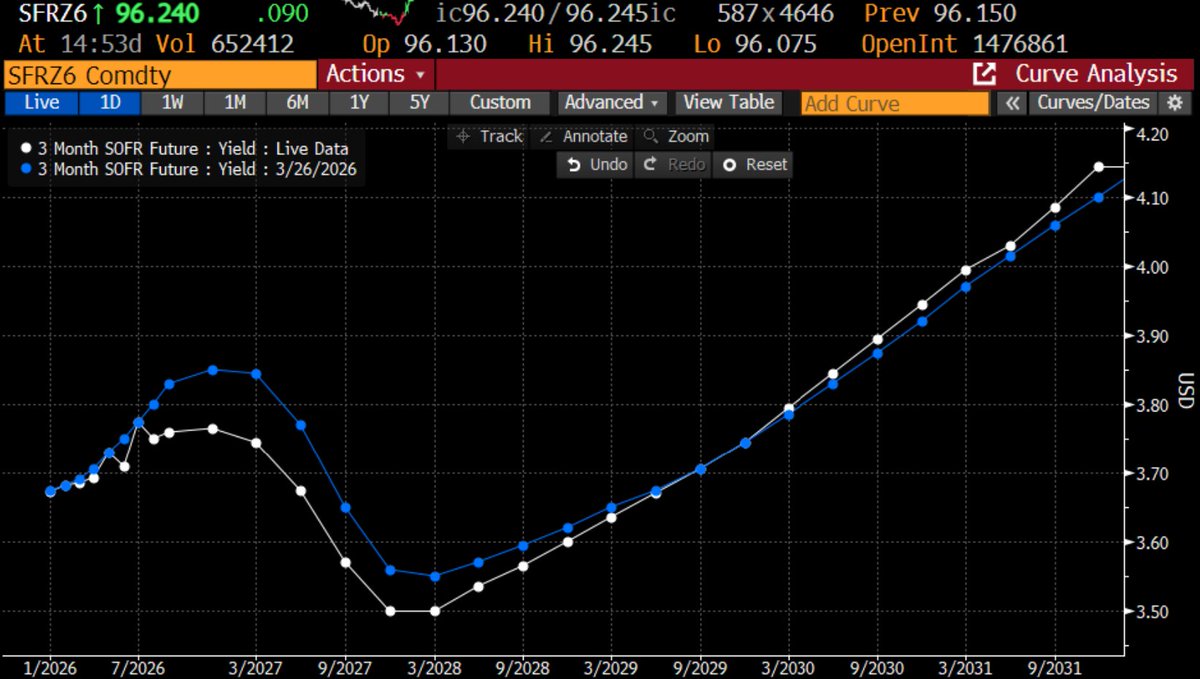Click the 7/2026 x-axis label

[138, 668]
